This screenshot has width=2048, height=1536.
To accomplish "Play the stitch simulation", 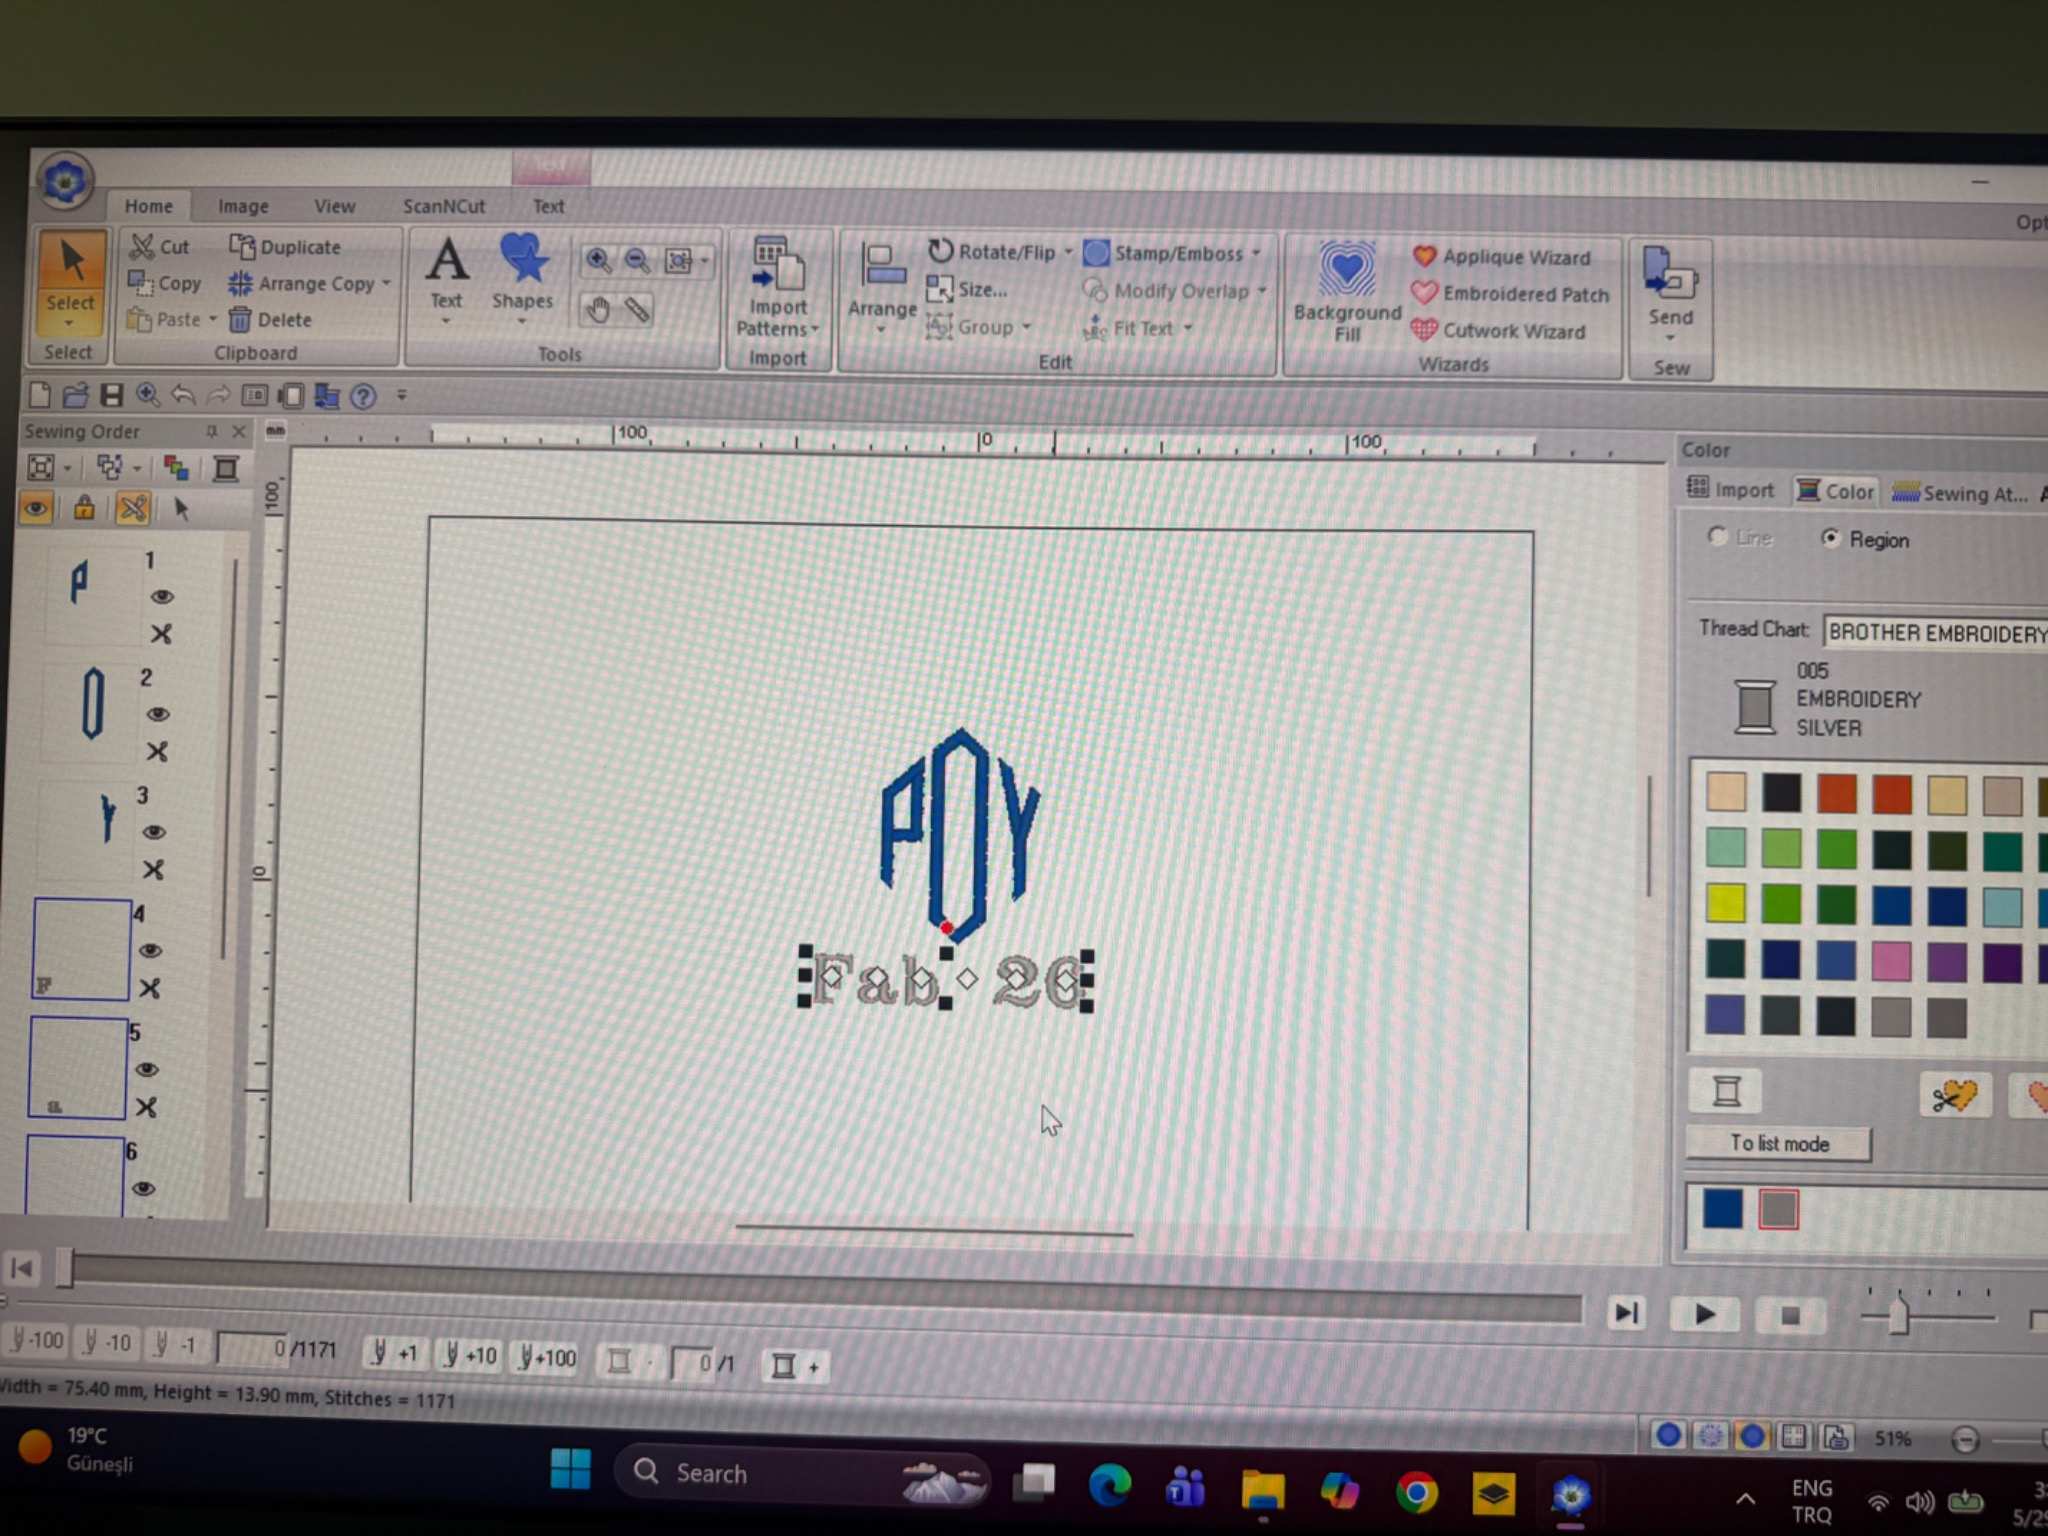I will point(1704,1314).
